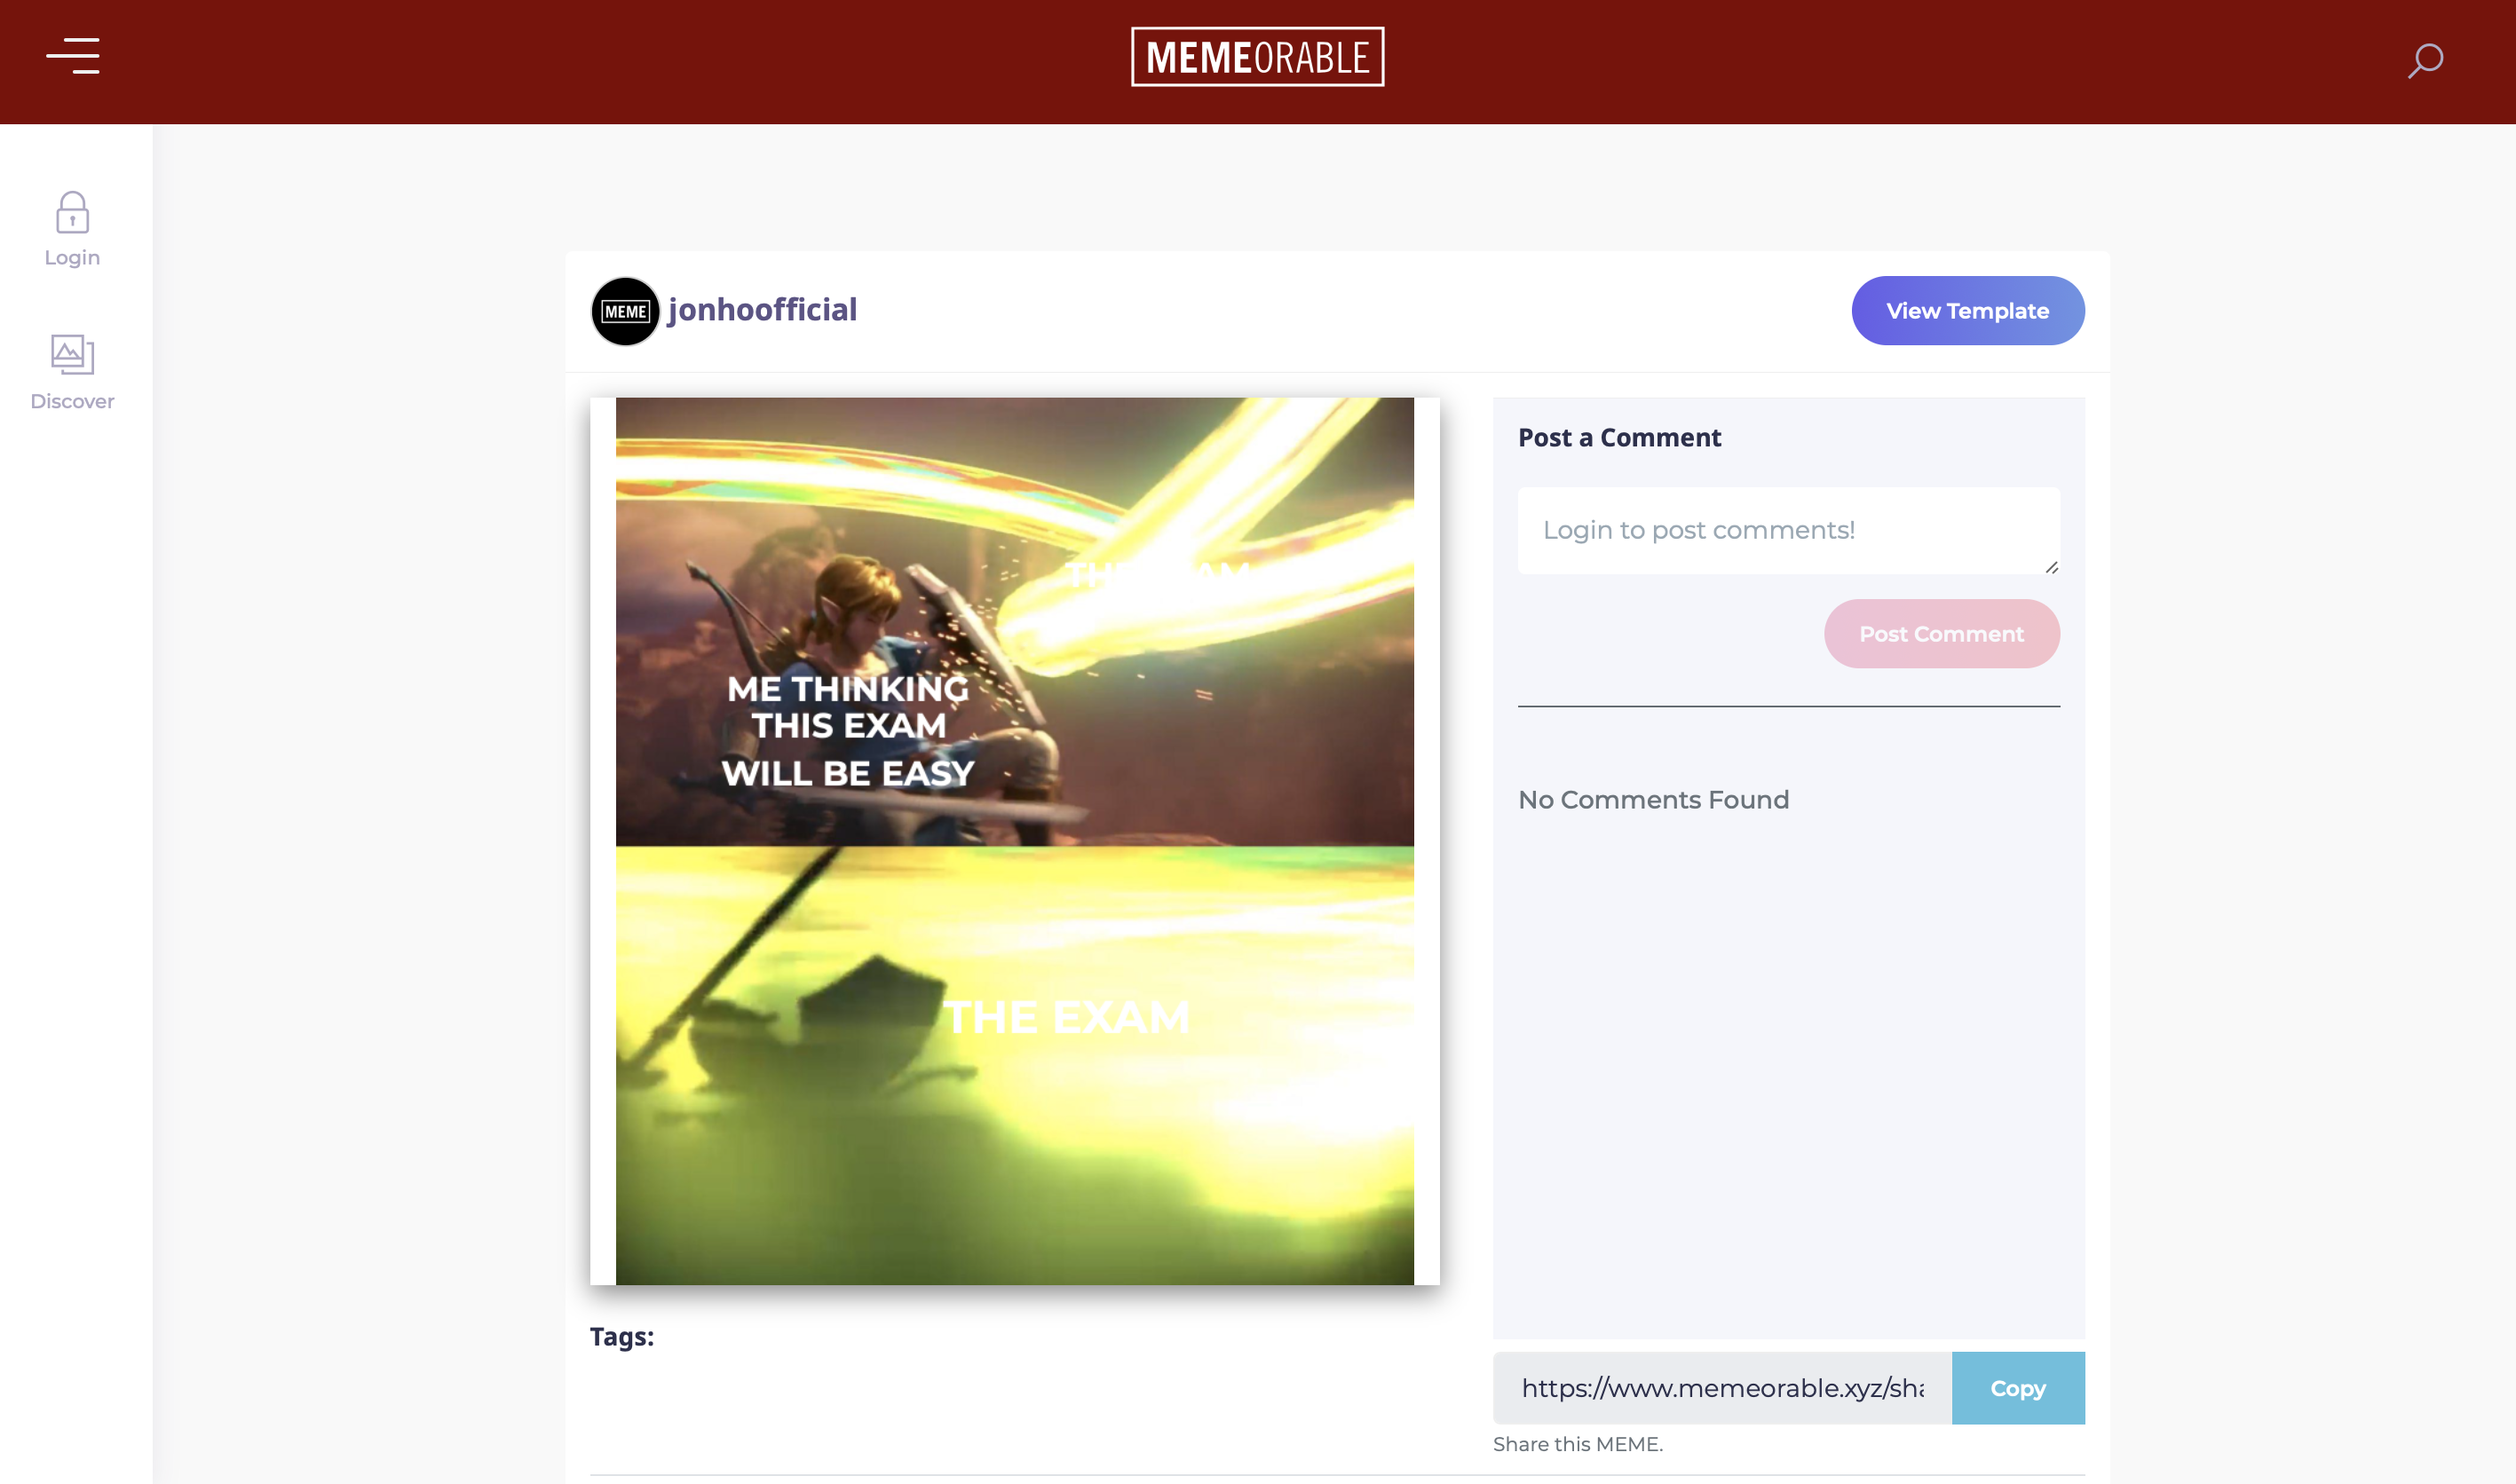Focus the Login to post comments field
This screenshot has height=1484, width=2516.
click(x=1788, y=531)
